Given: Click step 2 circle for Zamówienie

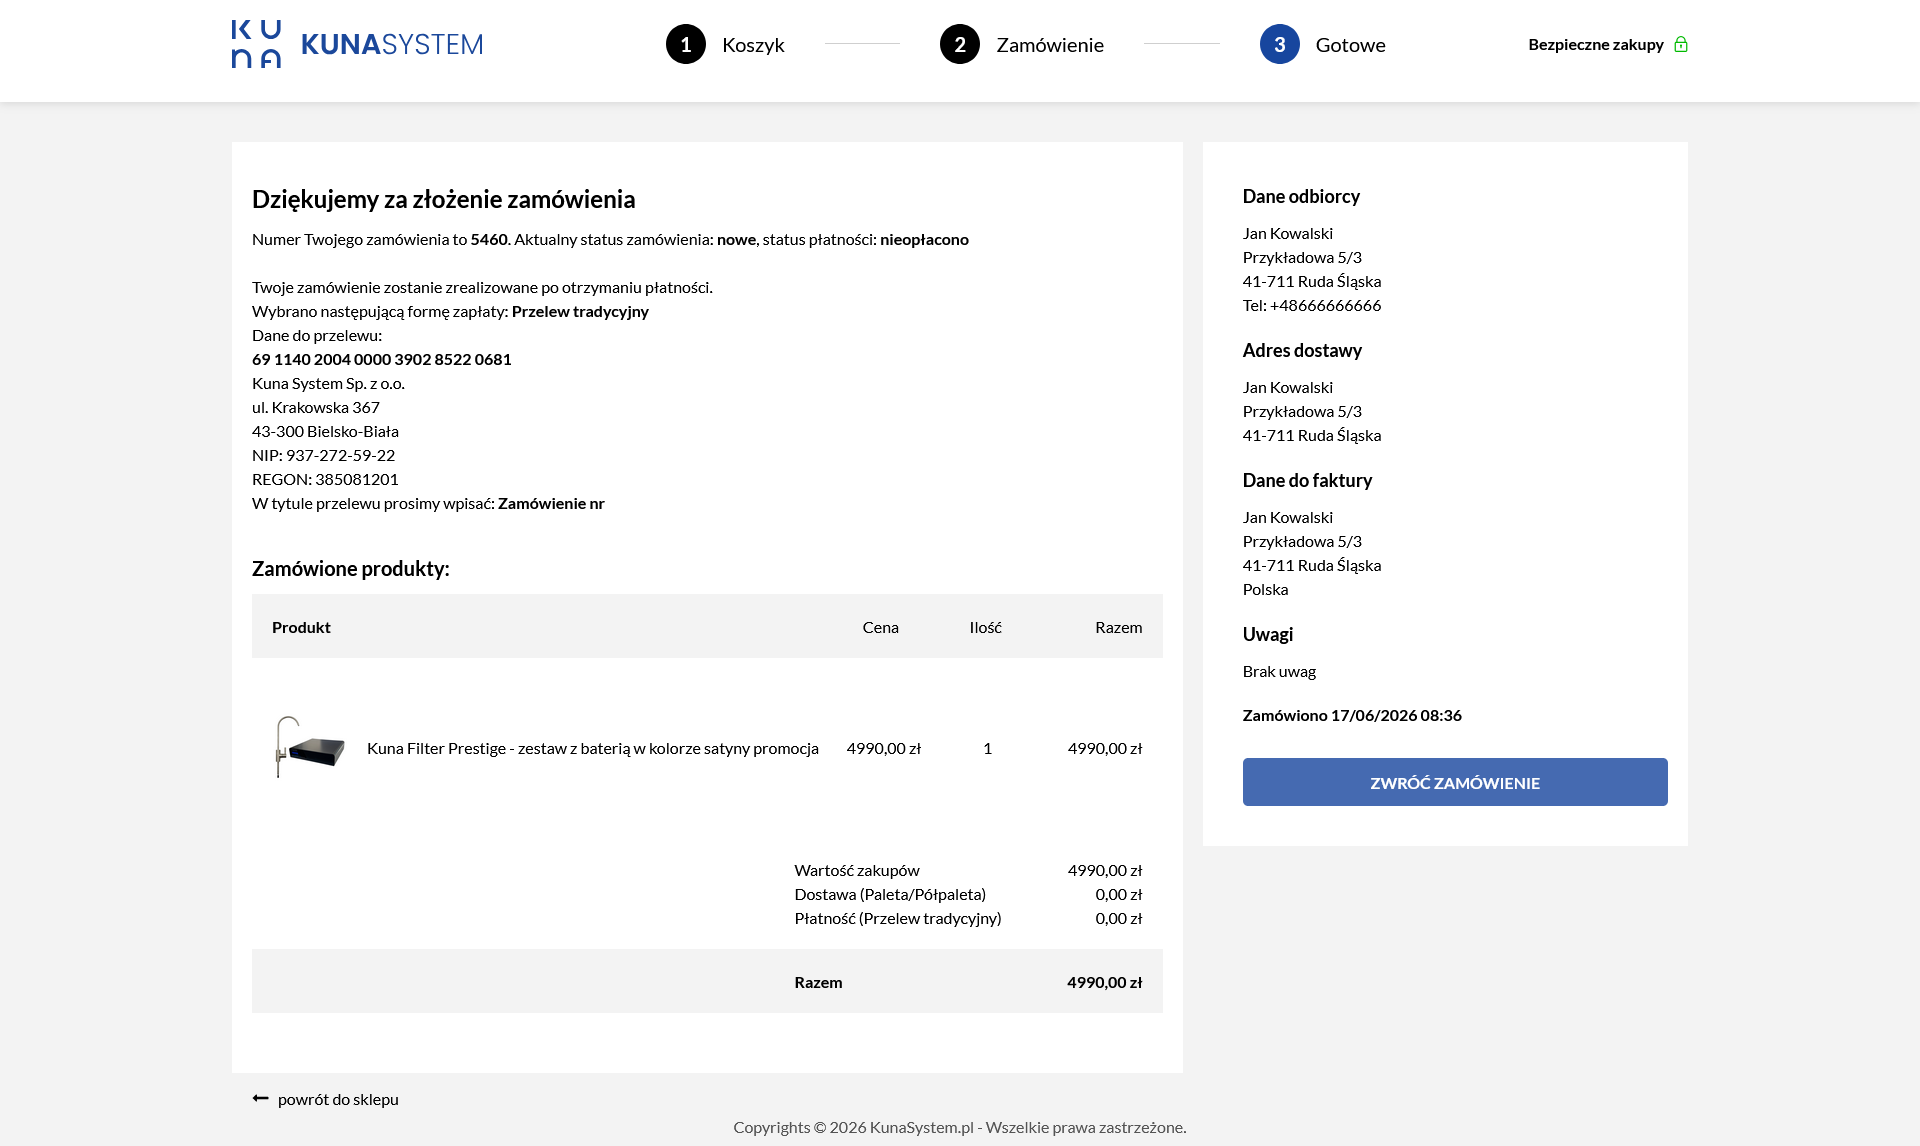Looking at the screenshot, I should tap(960, 44).
